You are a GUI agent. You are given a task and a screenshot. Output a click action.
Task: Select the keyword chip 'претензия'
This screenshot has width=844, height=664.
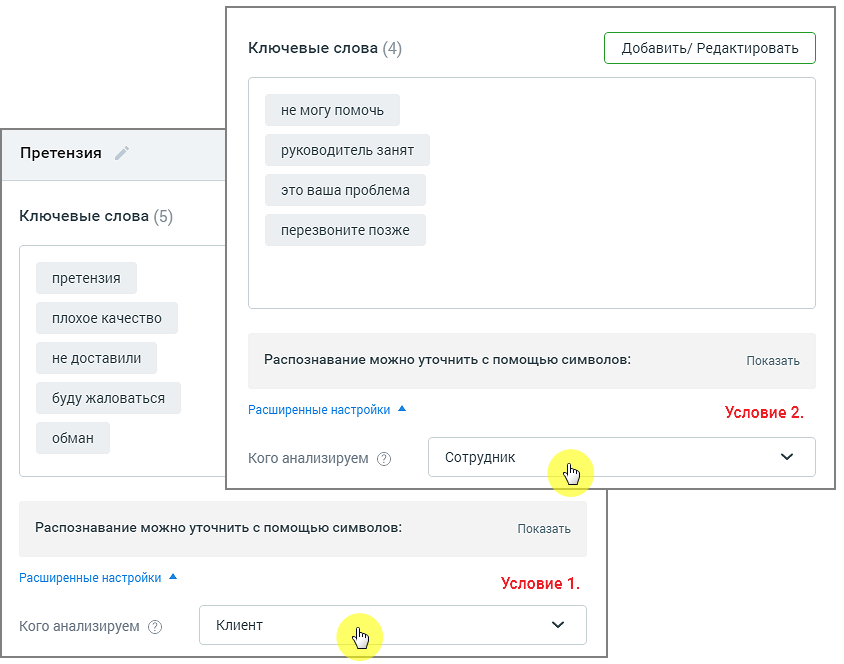(x=86, y=278)
